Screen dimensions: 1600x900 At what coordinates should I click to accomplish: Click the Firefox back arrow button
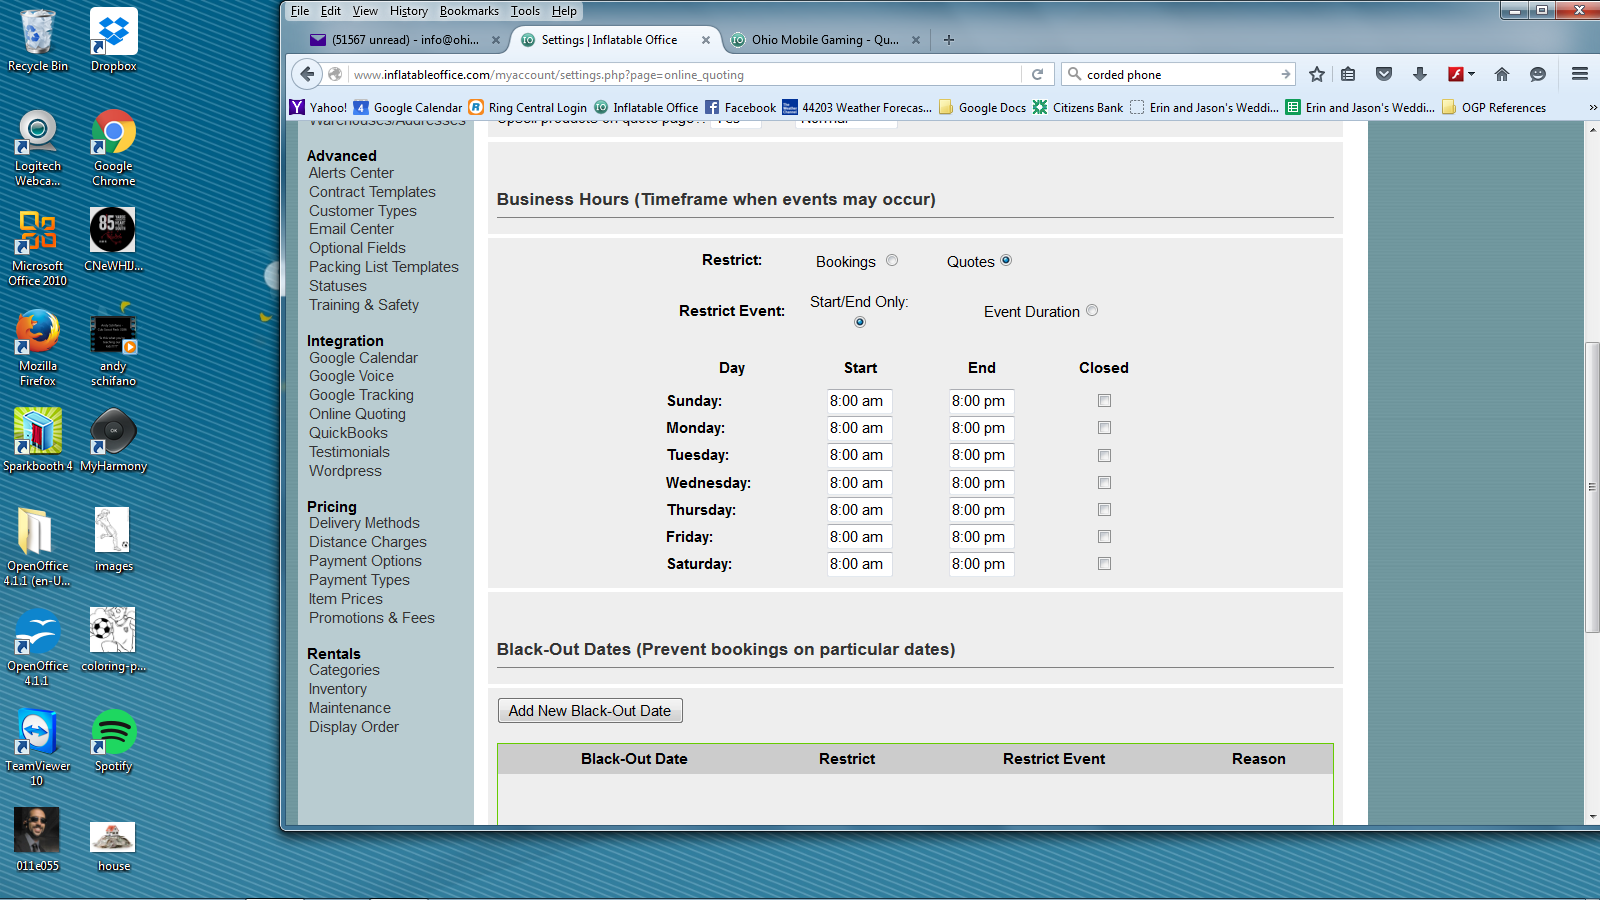(x=307, y=74)
